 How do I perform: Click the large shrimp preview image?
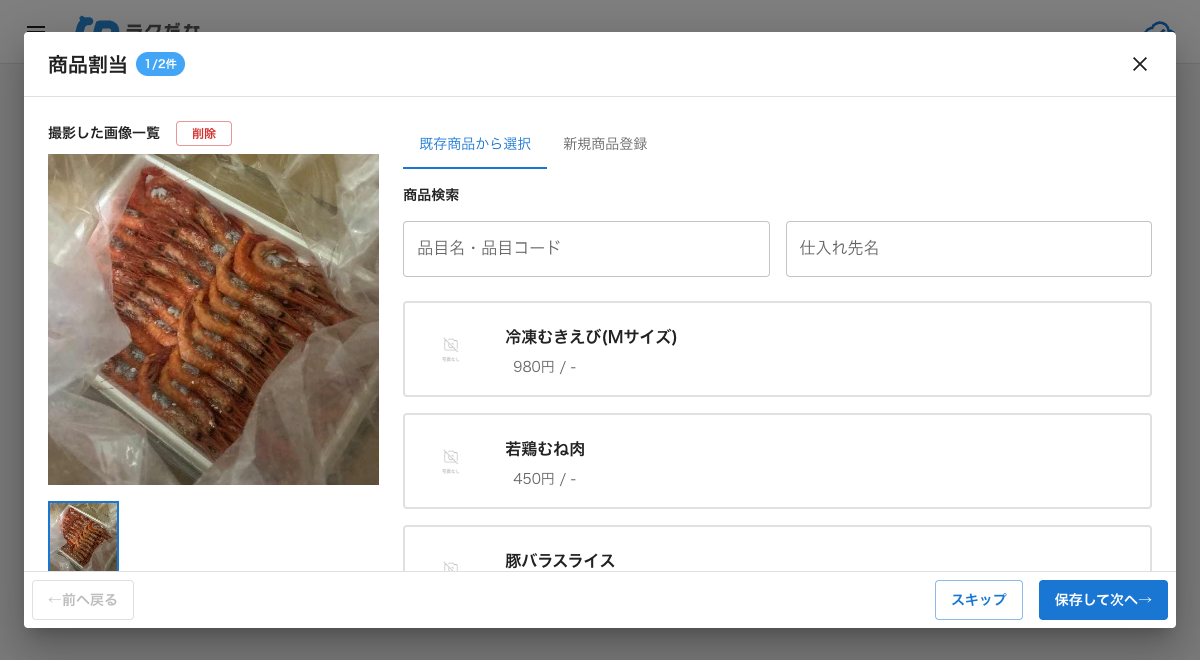(213, 319)
